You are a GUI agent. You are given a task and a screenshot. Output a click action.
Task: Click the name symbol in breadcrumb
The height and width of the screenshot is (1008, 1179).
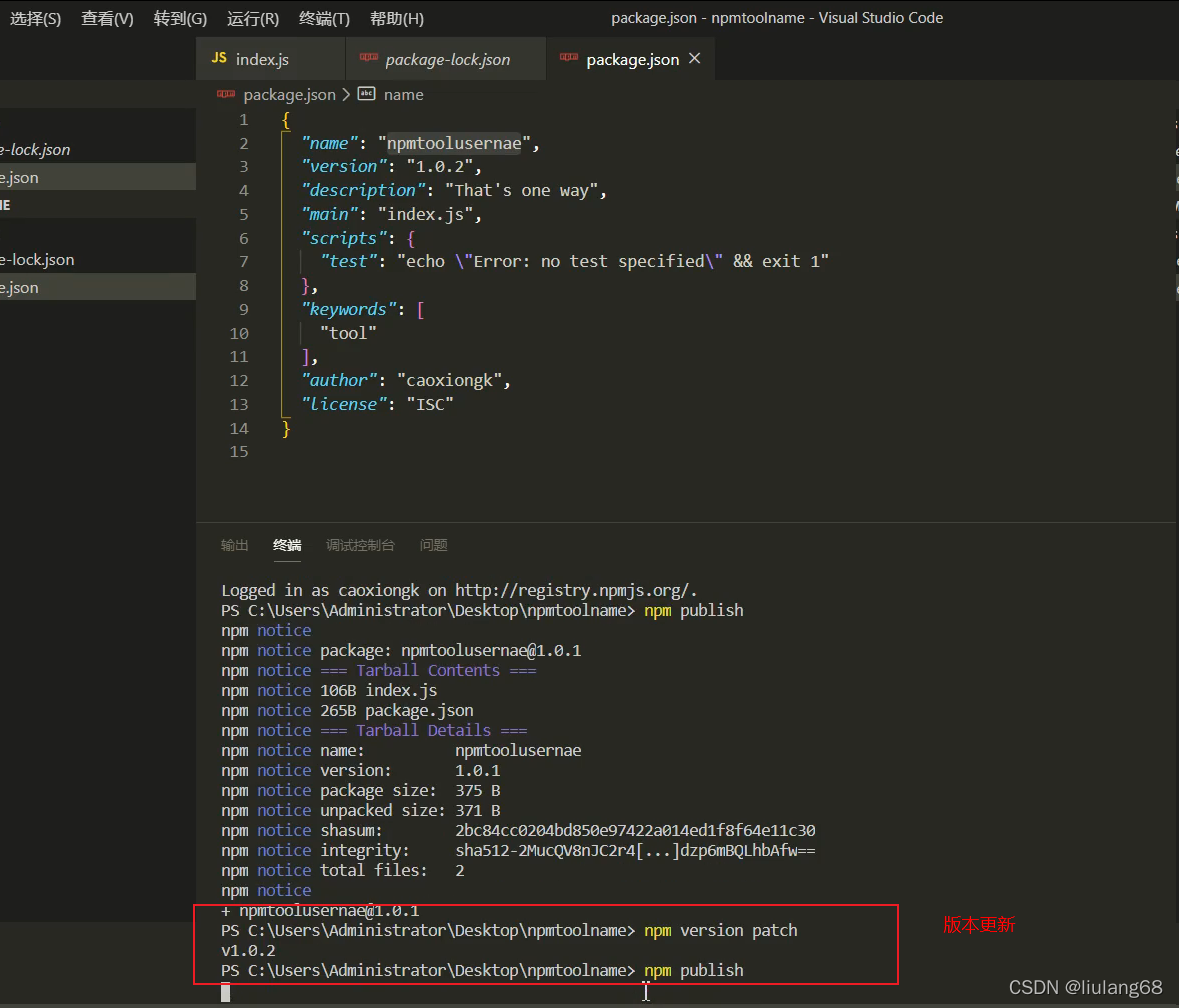[x=404, y=95]
